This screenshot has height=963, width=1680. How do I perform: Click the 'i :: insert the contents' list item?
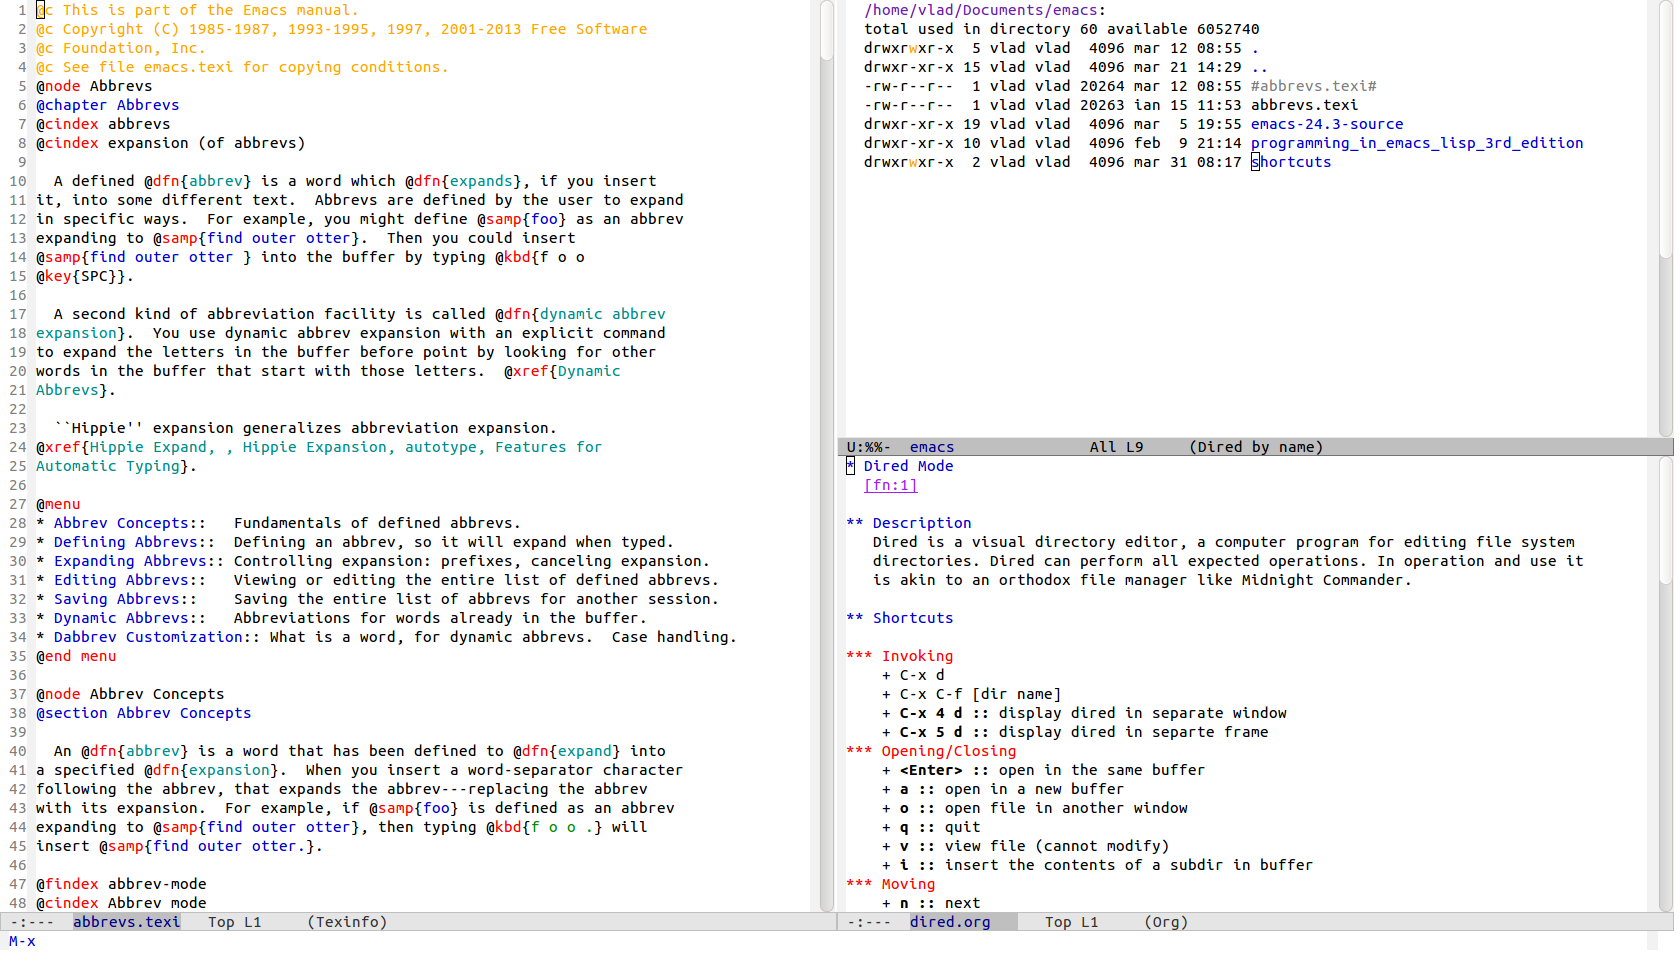pyautogui.click(x=1097, y=865)
